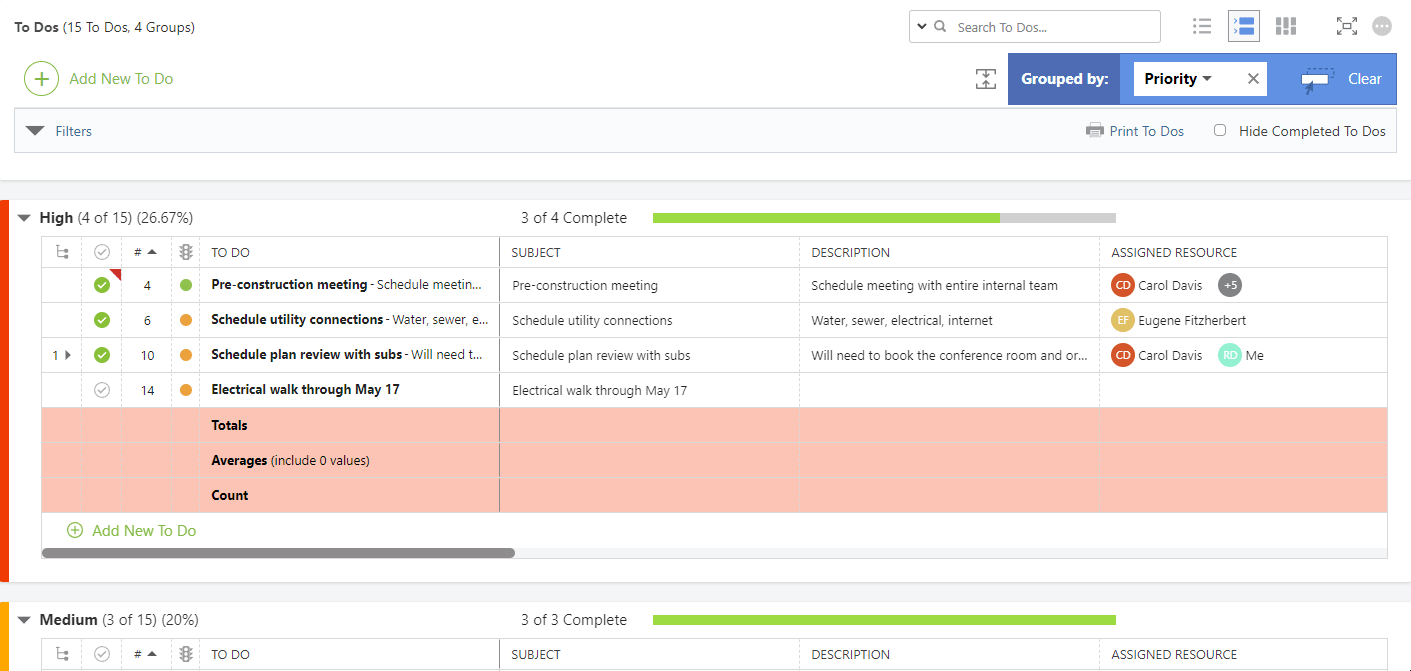Open the more options ellipsis menu
Image resolution: width=1411 pixels, height=671 pixels.
pyautogui.click(x=1382, y=27)
